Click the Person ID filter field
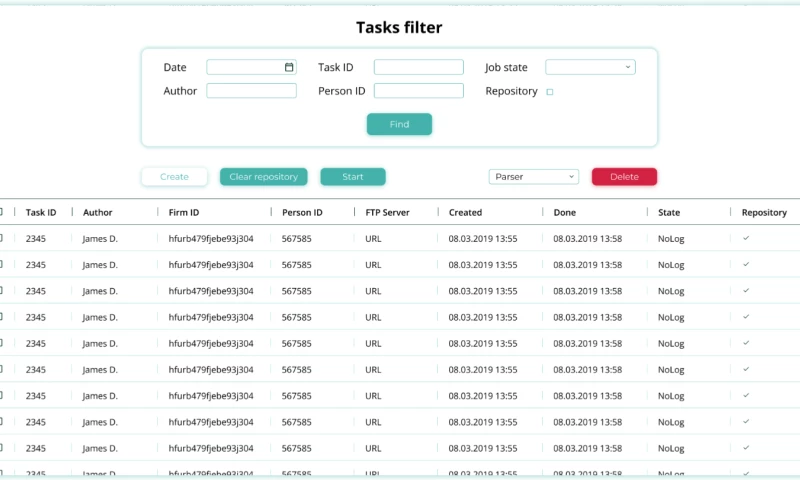 (418, 91)
